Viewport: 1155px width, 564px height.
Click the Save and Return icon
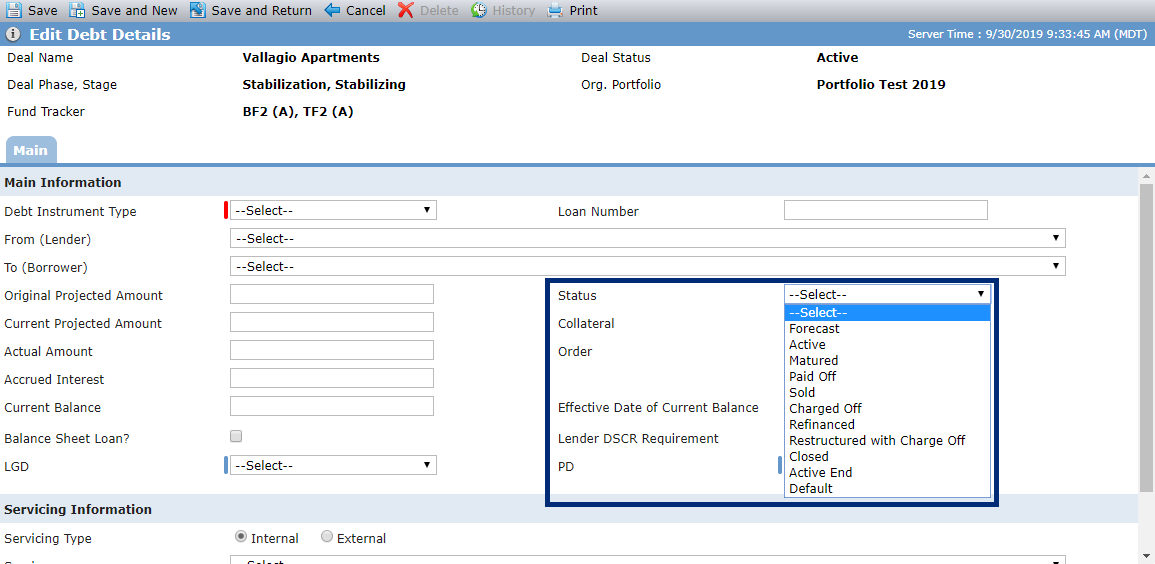(x=197, y=10)
